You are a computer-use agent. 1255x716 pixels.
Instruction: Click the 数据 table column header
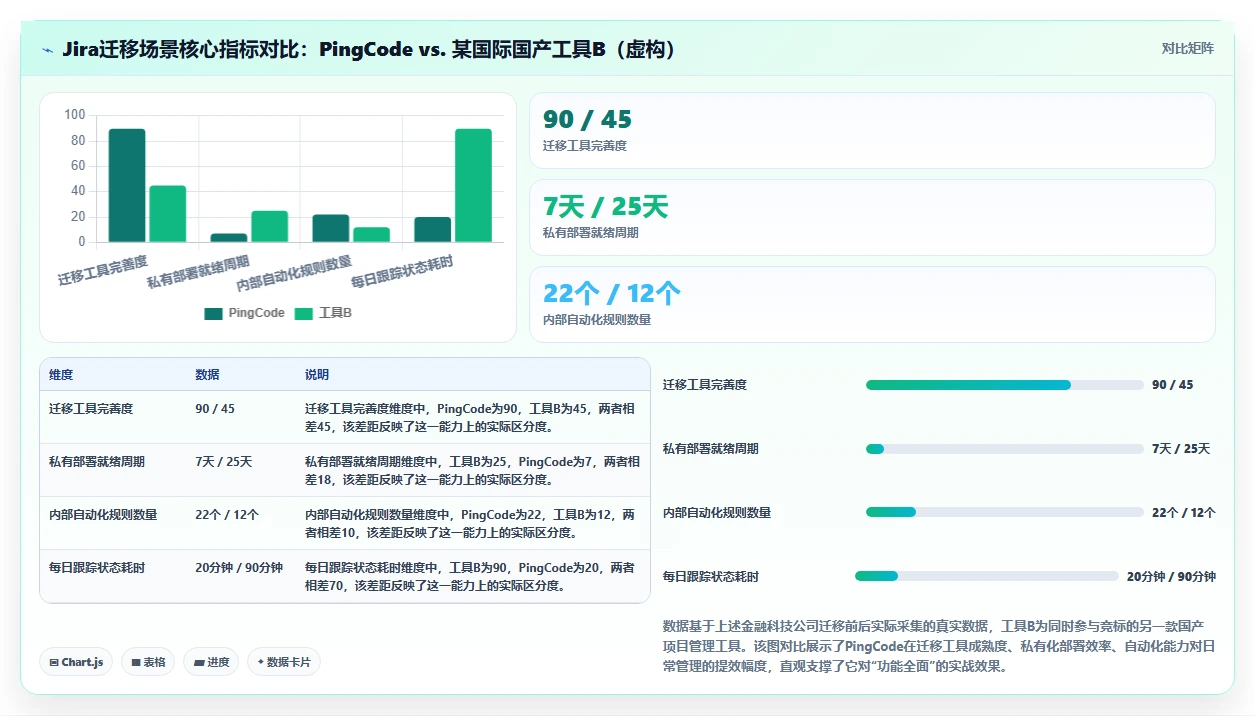pos(207,375)
